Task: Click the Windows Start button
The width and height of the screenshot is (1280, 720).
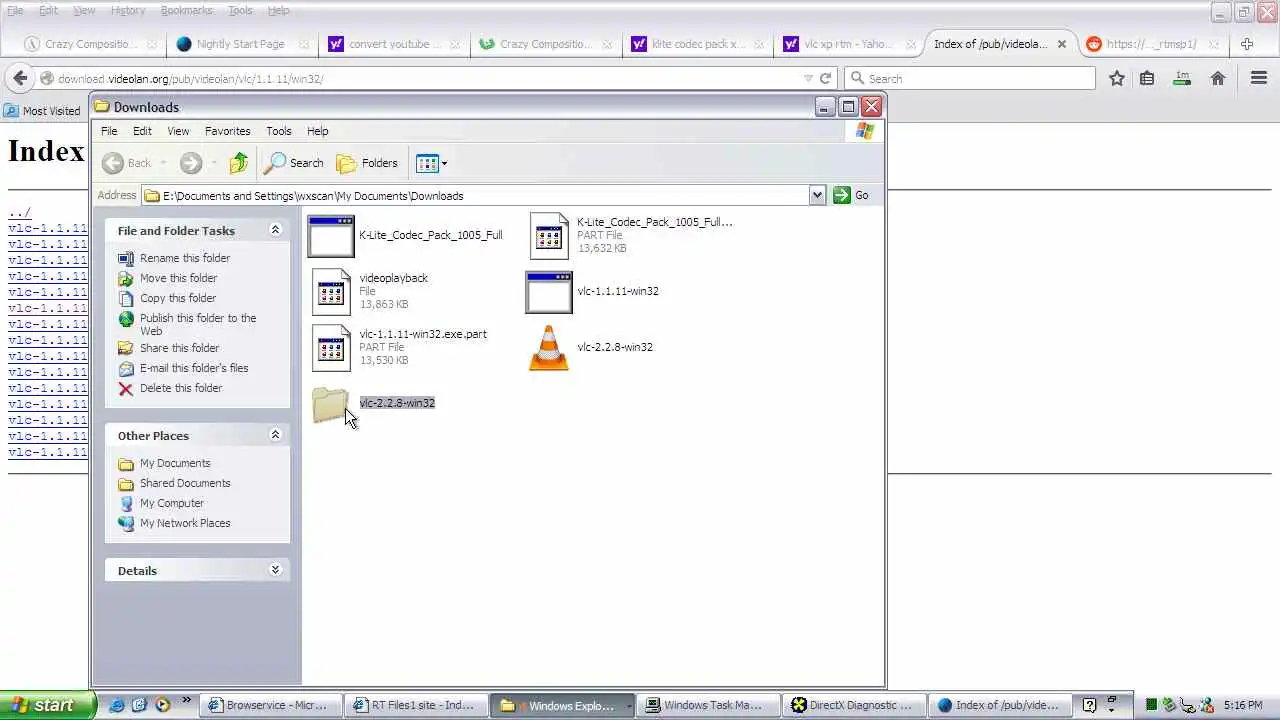Action: click(48, 705)
